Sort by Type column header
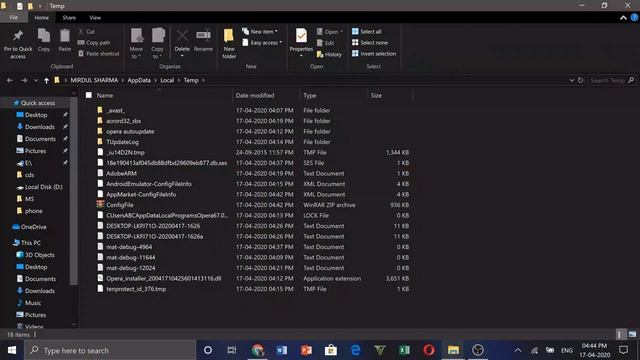The height and width of the screenshot is (360, 640). click(309, 96)
